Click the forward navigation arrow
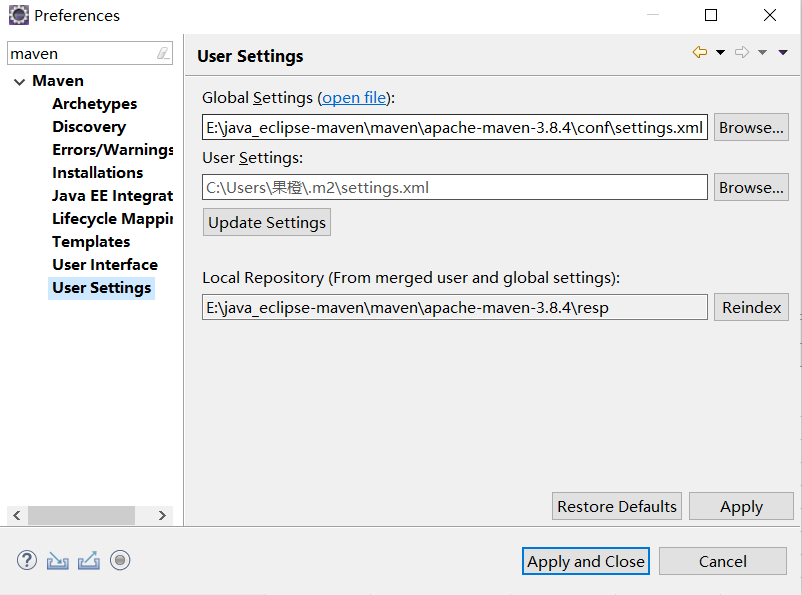Viewport: 802px width, 595px height. 741,53
